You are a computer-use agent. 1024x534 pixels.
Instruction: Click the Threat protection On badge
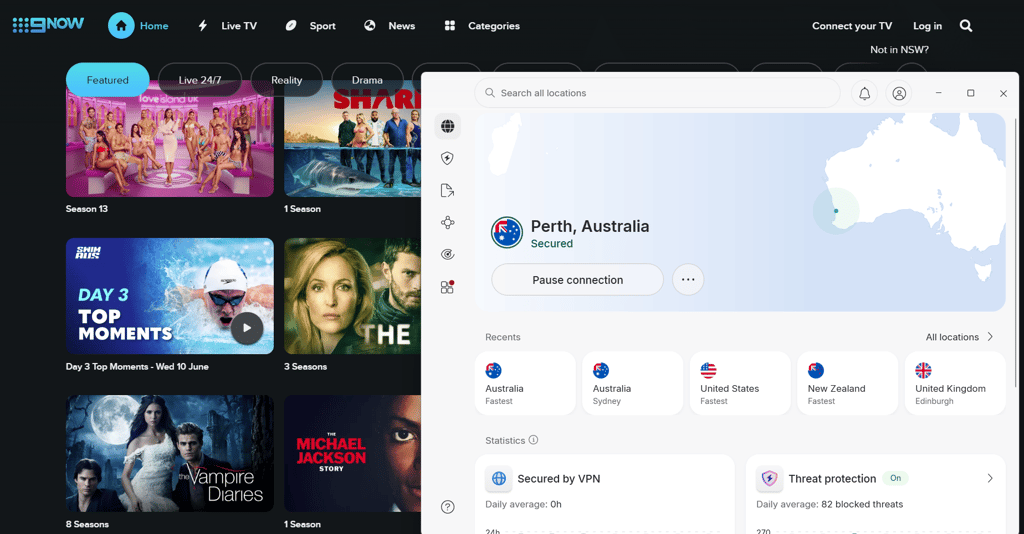[x=895, y=478]
